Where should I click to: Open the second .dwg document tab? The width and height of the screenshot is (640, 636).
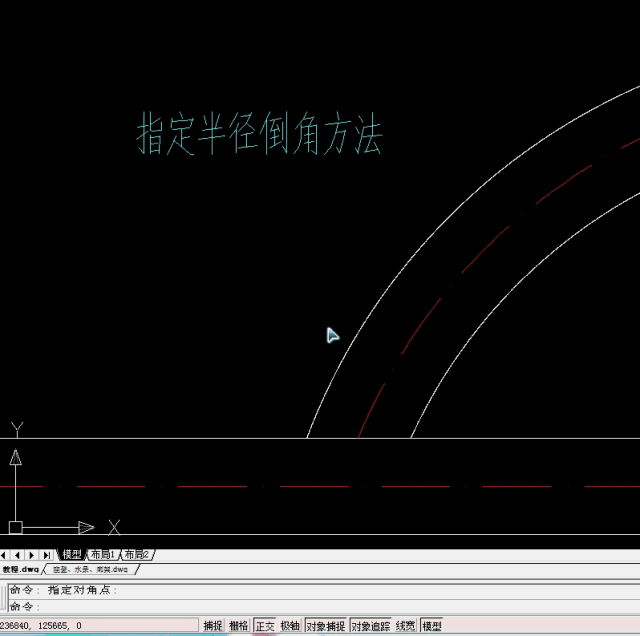tap(90, 569)
